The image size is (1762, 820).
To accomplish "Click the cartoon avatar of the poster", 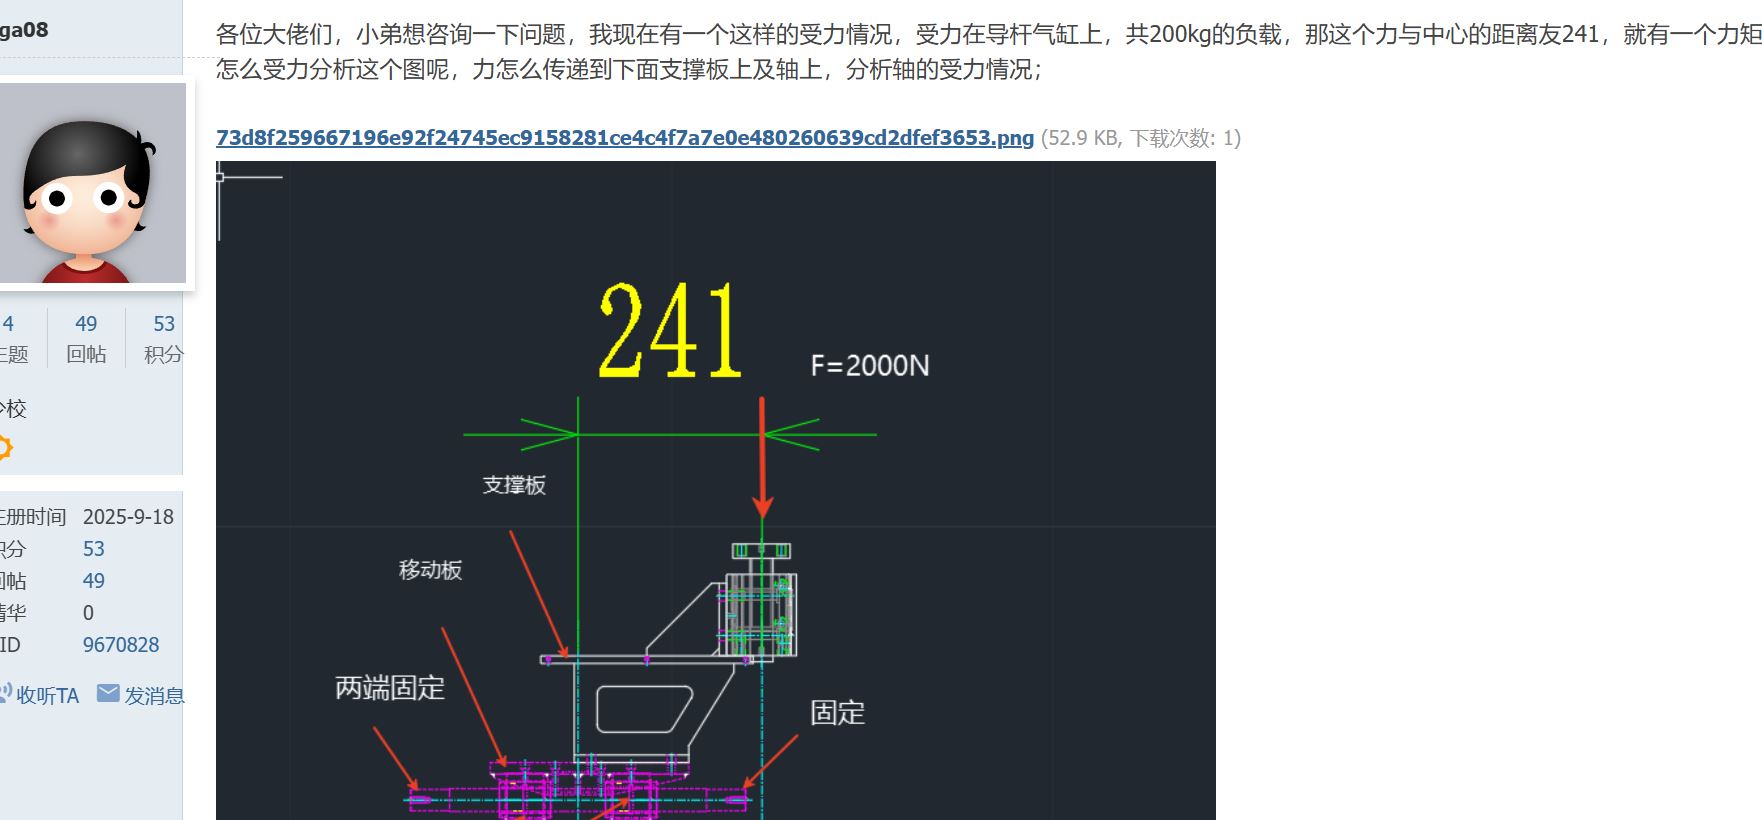I will pos(91,183).
